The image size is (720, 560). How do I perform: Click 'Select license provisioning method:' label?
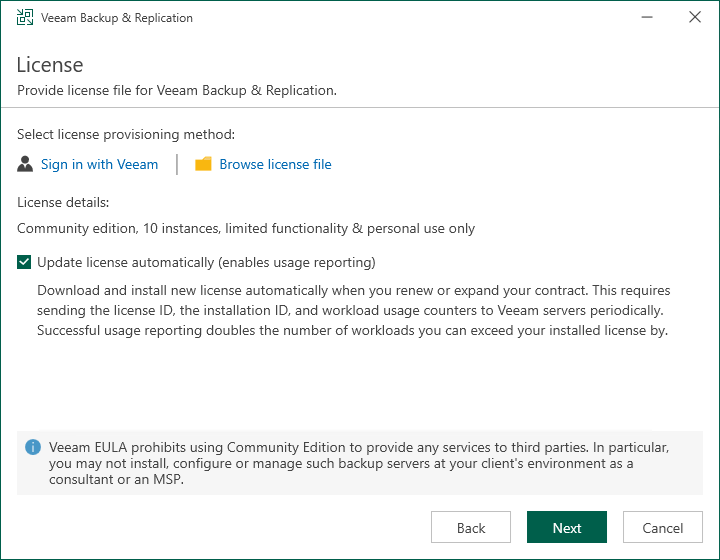(x=126, y=134)
